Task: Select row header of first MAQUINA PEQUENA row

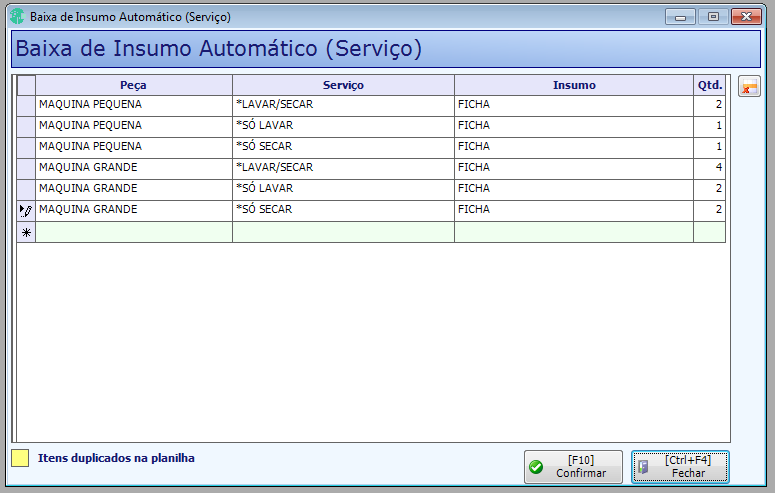Action: [x=26, y=106]
